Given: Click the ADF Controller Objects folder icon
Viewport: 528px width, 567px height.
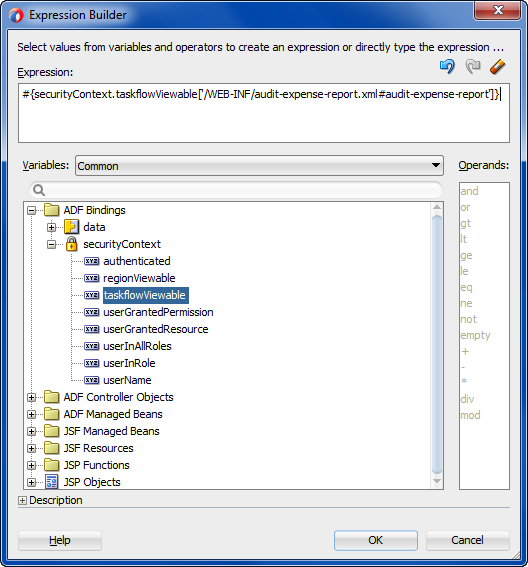Looking at the screenshot, I should (51, 397).
